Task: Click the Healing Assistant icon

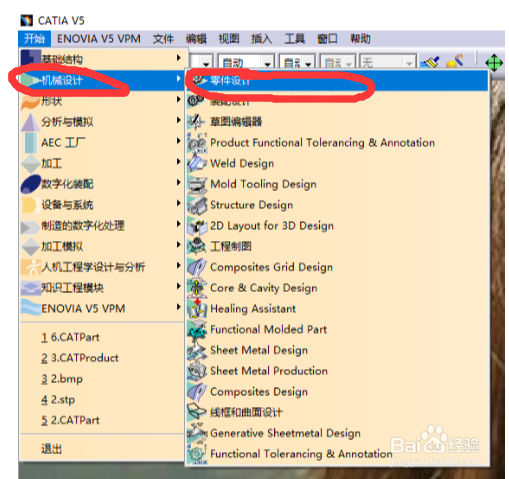Action: pyautogui.click(x=197, y=309)
